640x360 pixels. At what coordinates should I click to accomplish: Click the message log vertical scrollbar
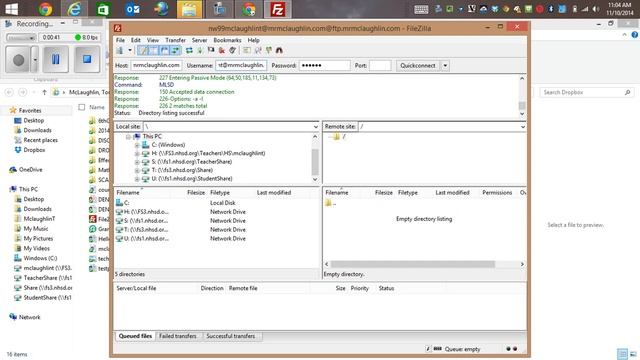coord(522,96)
